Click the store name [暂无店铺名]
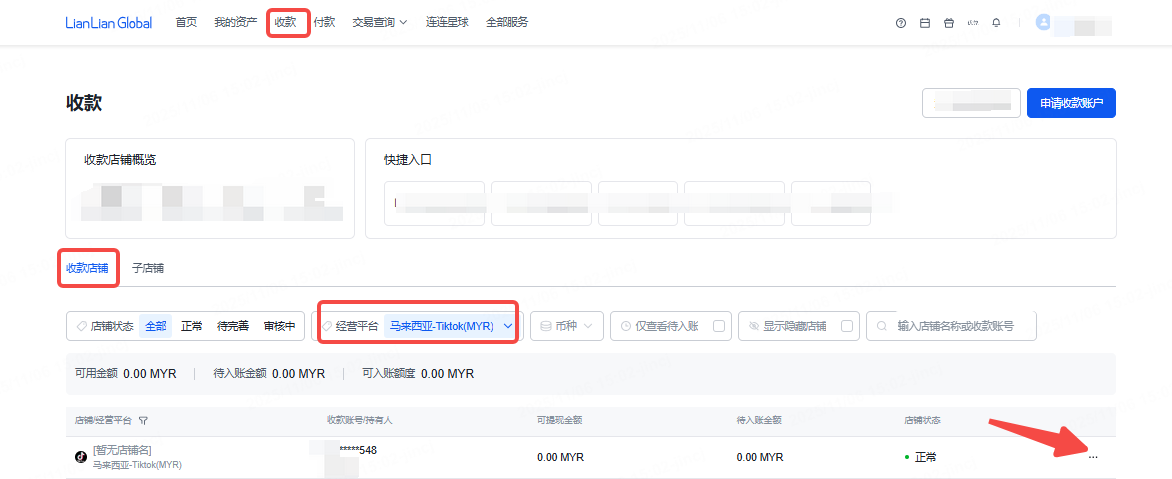Image resolution: width=1172 pixels, height=479 pixels. tap(123, 450)
